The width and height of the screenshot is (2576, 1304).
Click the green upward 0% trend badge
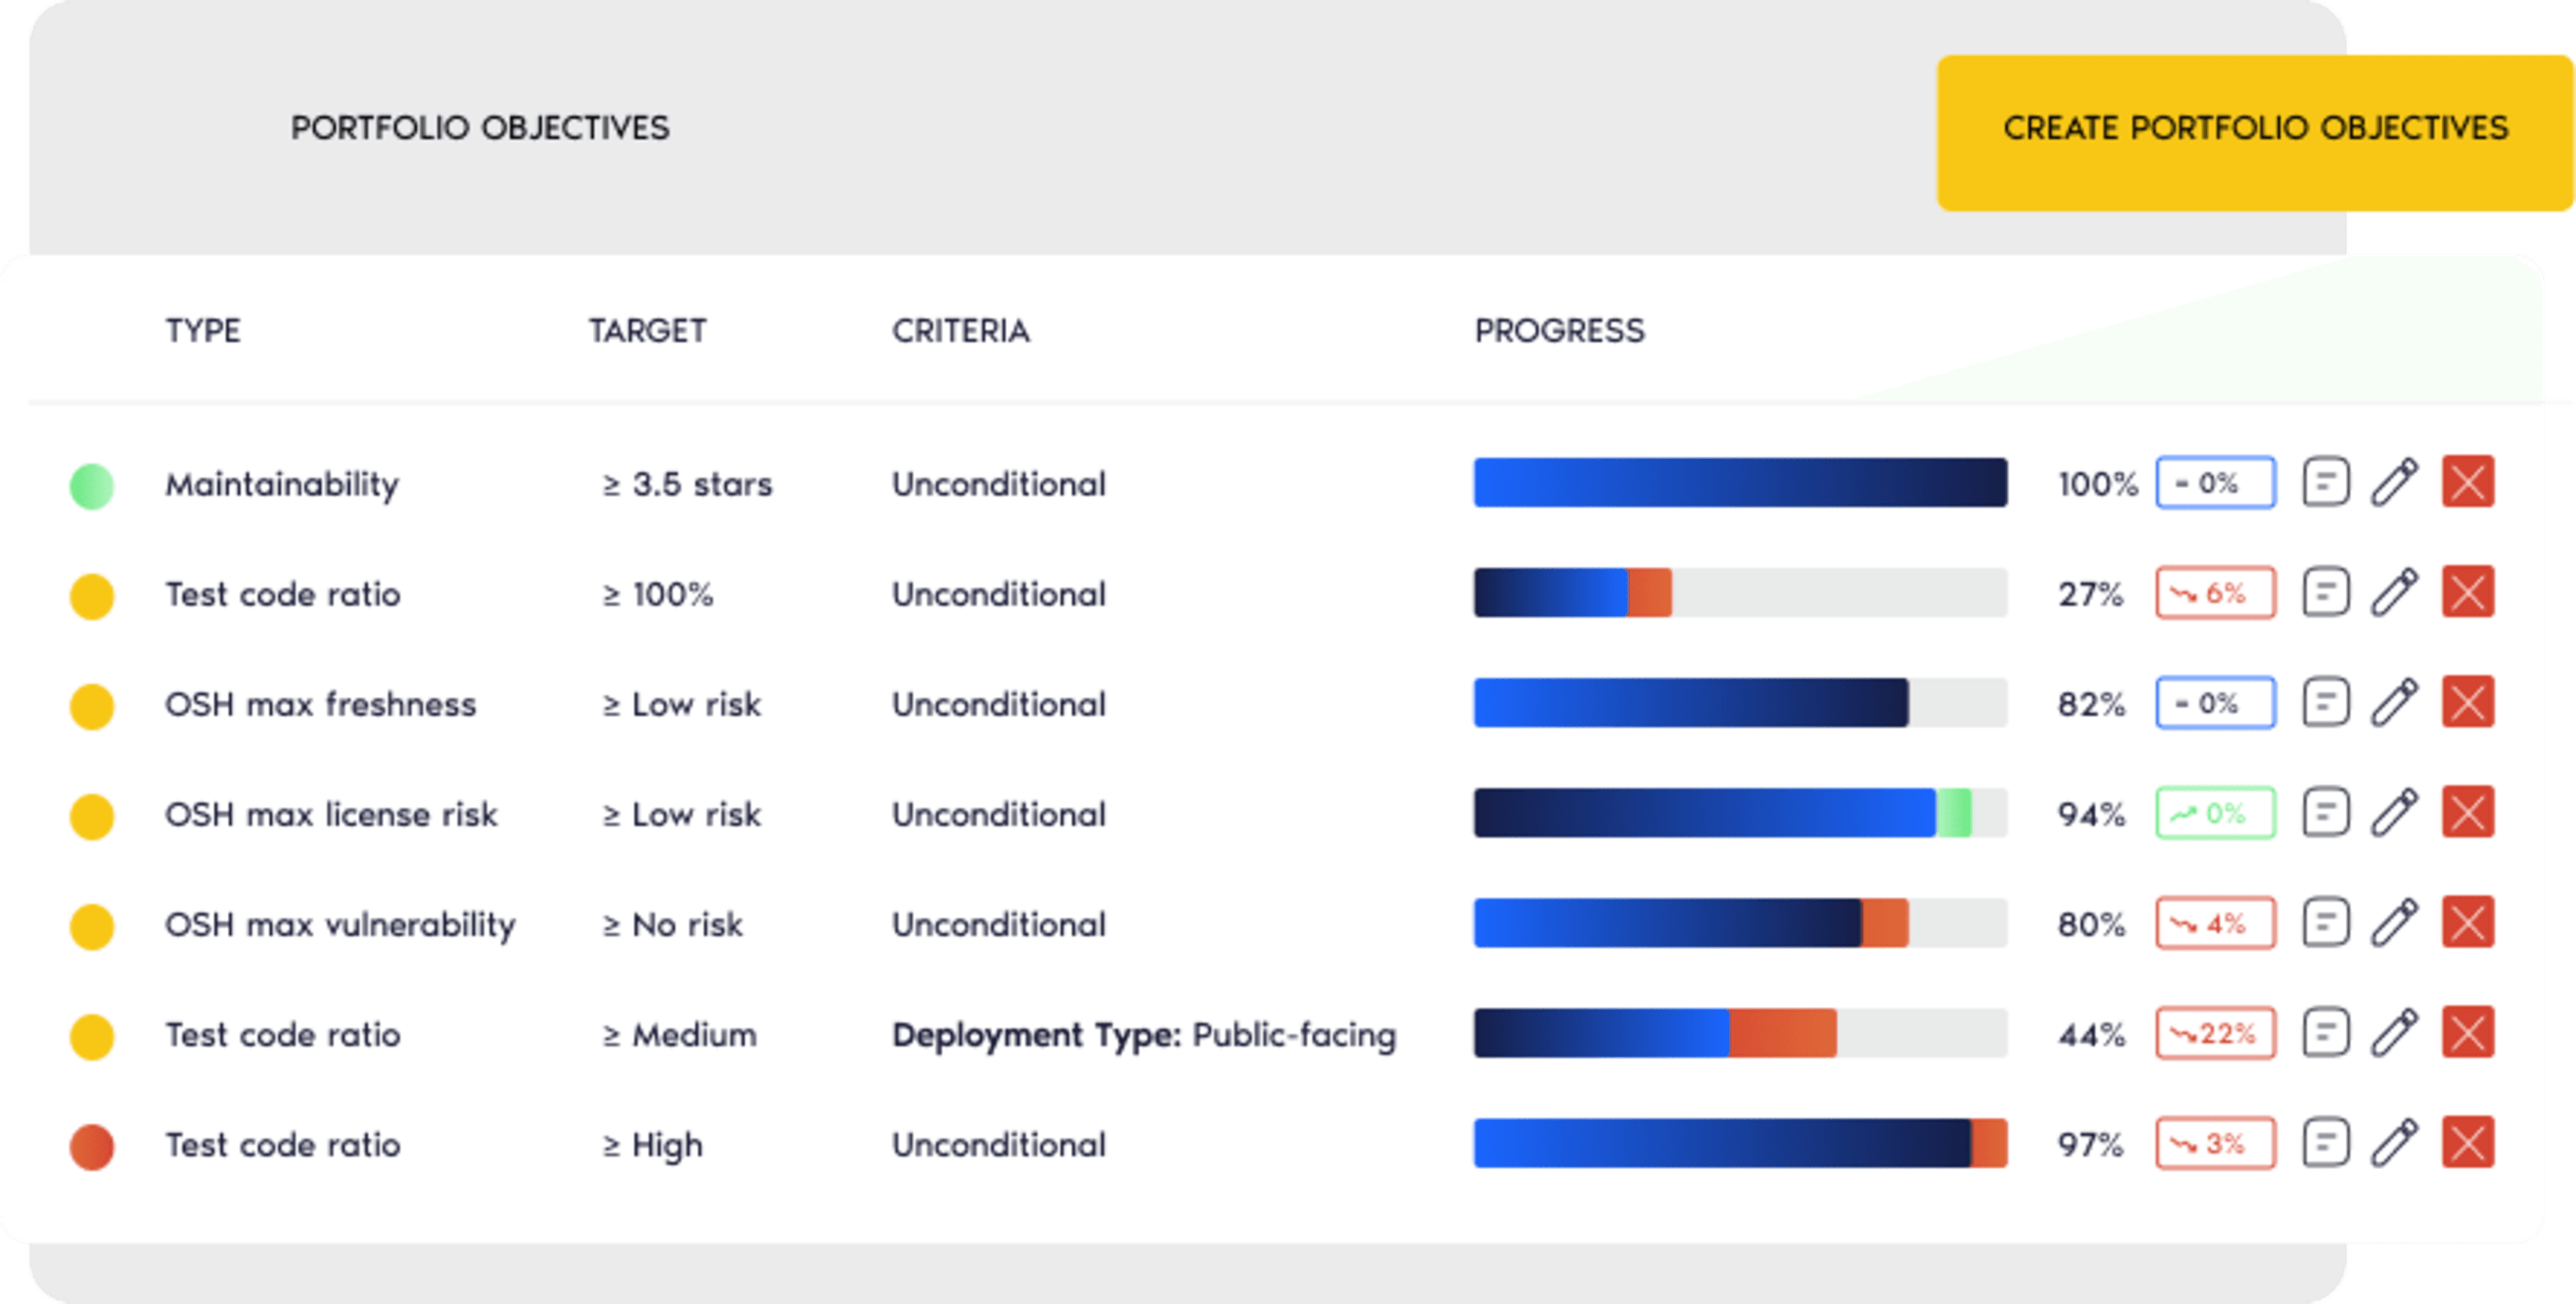2215,813
